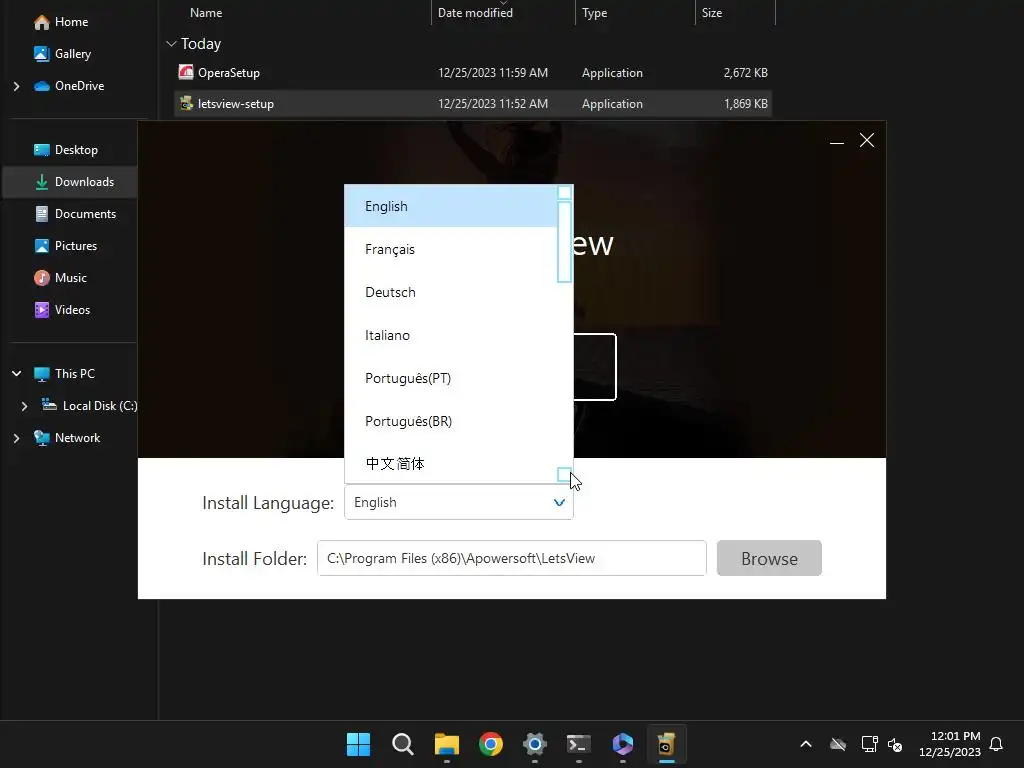
Task: Pick Deutsch as install language
Action: pyautogui.click(x=451, y=293)
